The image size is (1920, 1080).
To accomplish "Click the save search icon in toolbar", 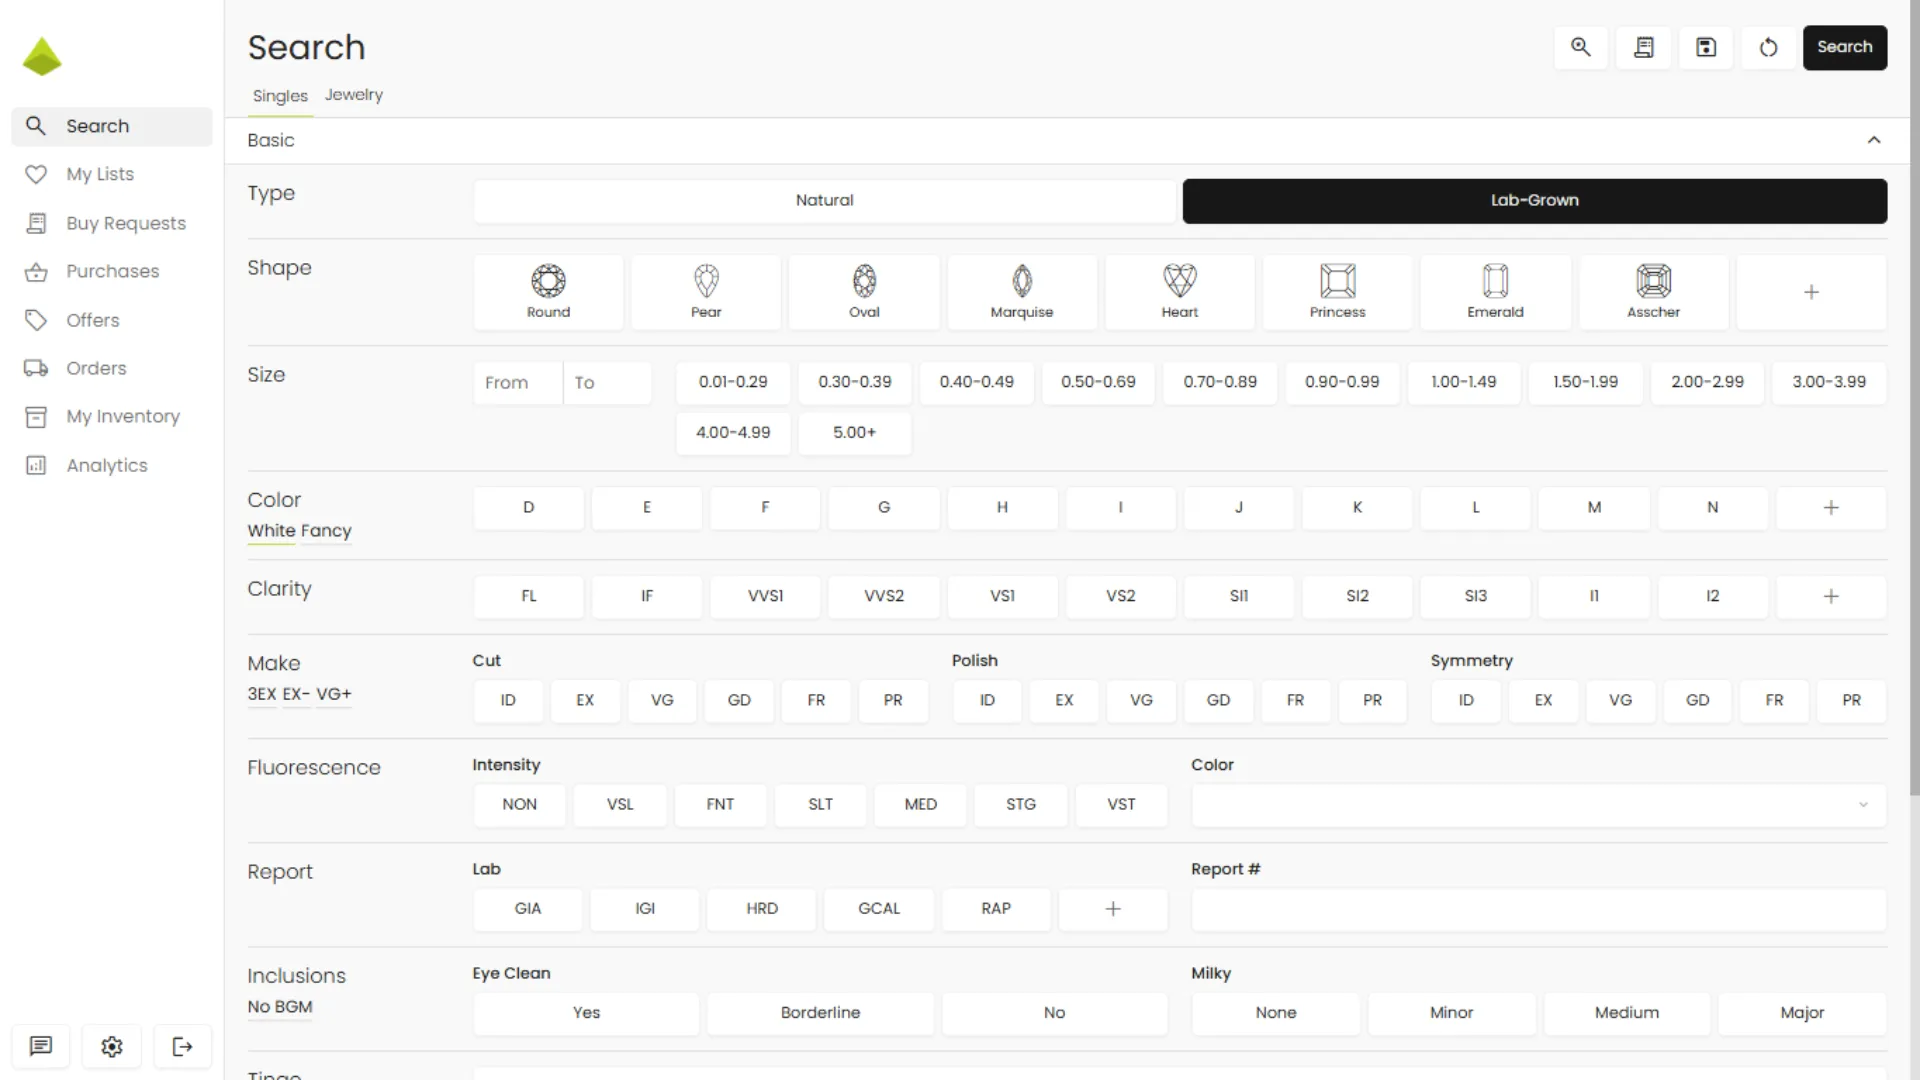I will tap(1706, 47).
